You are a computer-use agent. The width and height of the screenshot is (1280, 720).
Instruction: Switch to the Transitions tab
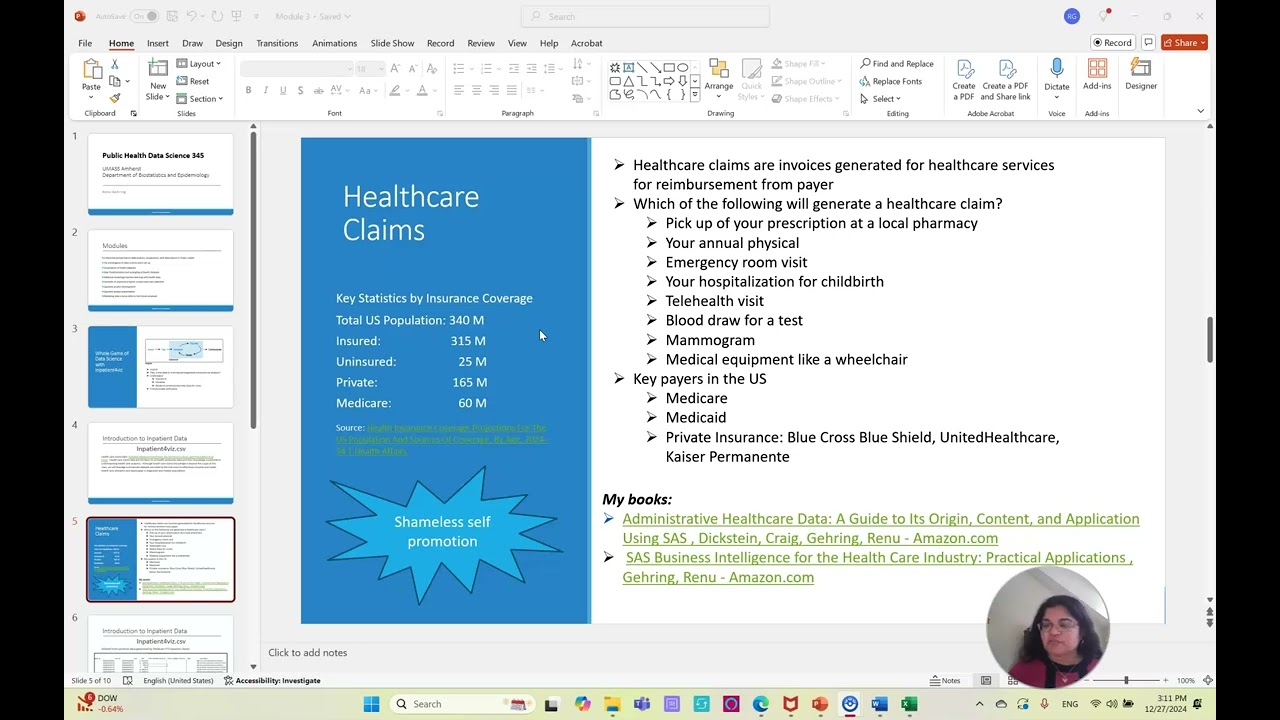(x=277, y=43)
